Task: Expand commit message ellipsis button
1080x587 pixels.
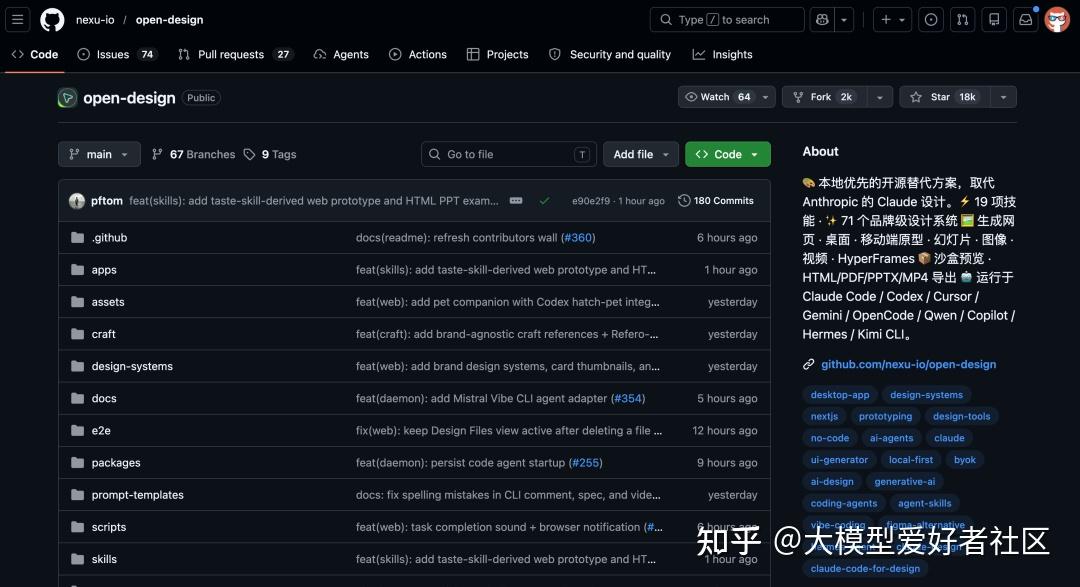Action: point(516,200)
